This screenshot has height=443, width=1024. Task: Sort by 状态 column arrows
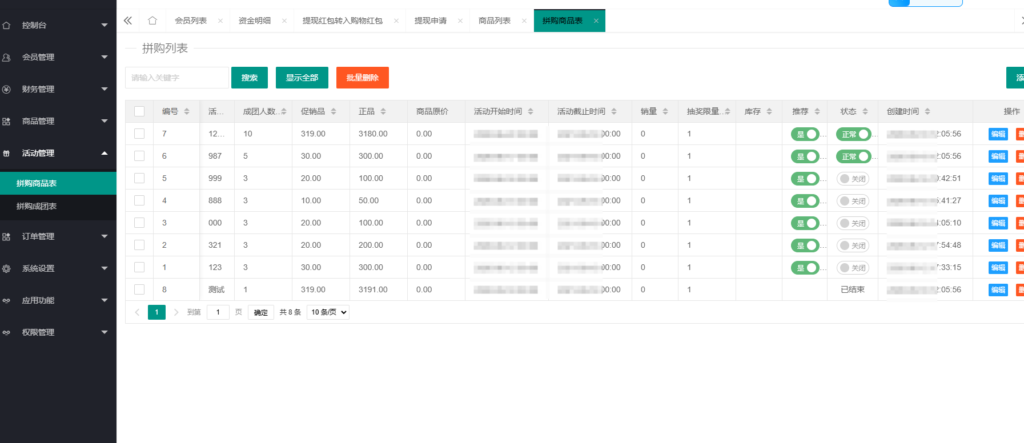(x=864, y=112)
